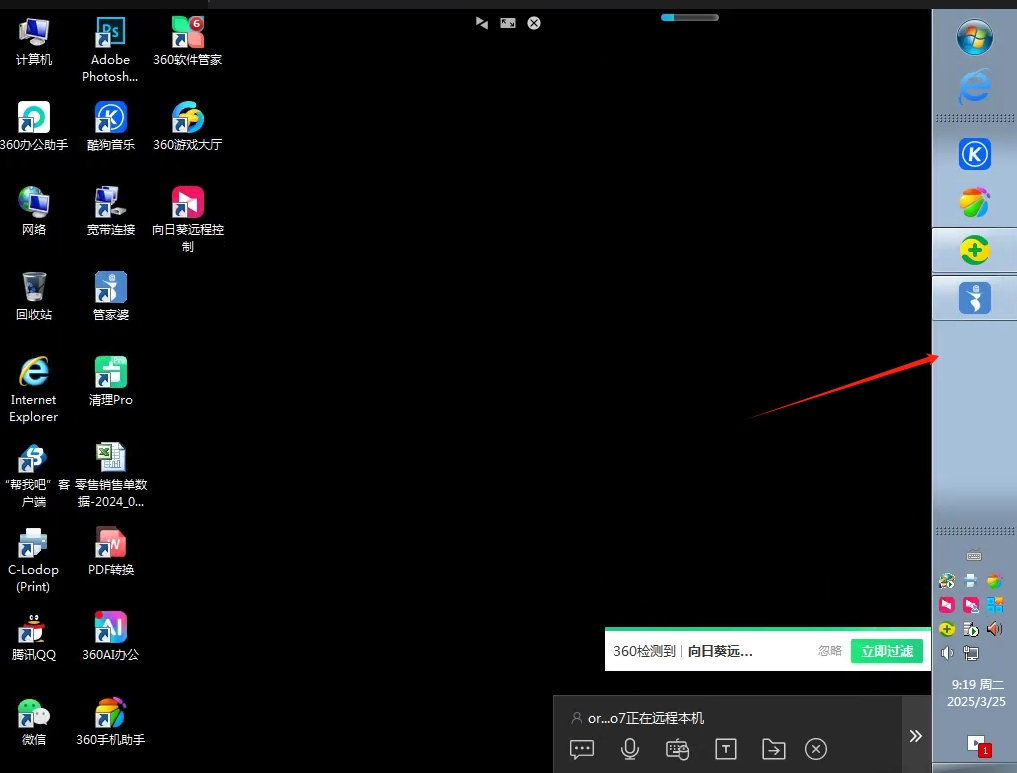This screenshot has width=1017, height=773.
Task: Switch to 360 security guard taskbar window
Action: point(975,250)
